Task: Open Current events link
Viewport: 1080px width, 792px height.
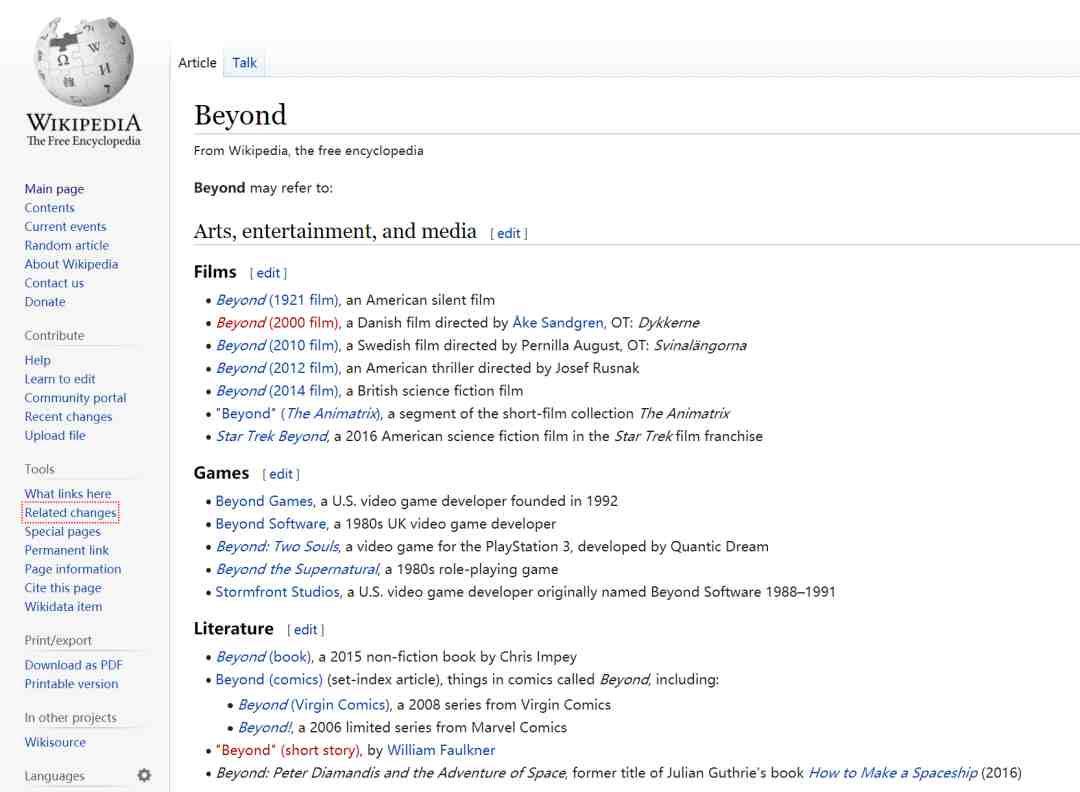Action: tap(65, 227)
